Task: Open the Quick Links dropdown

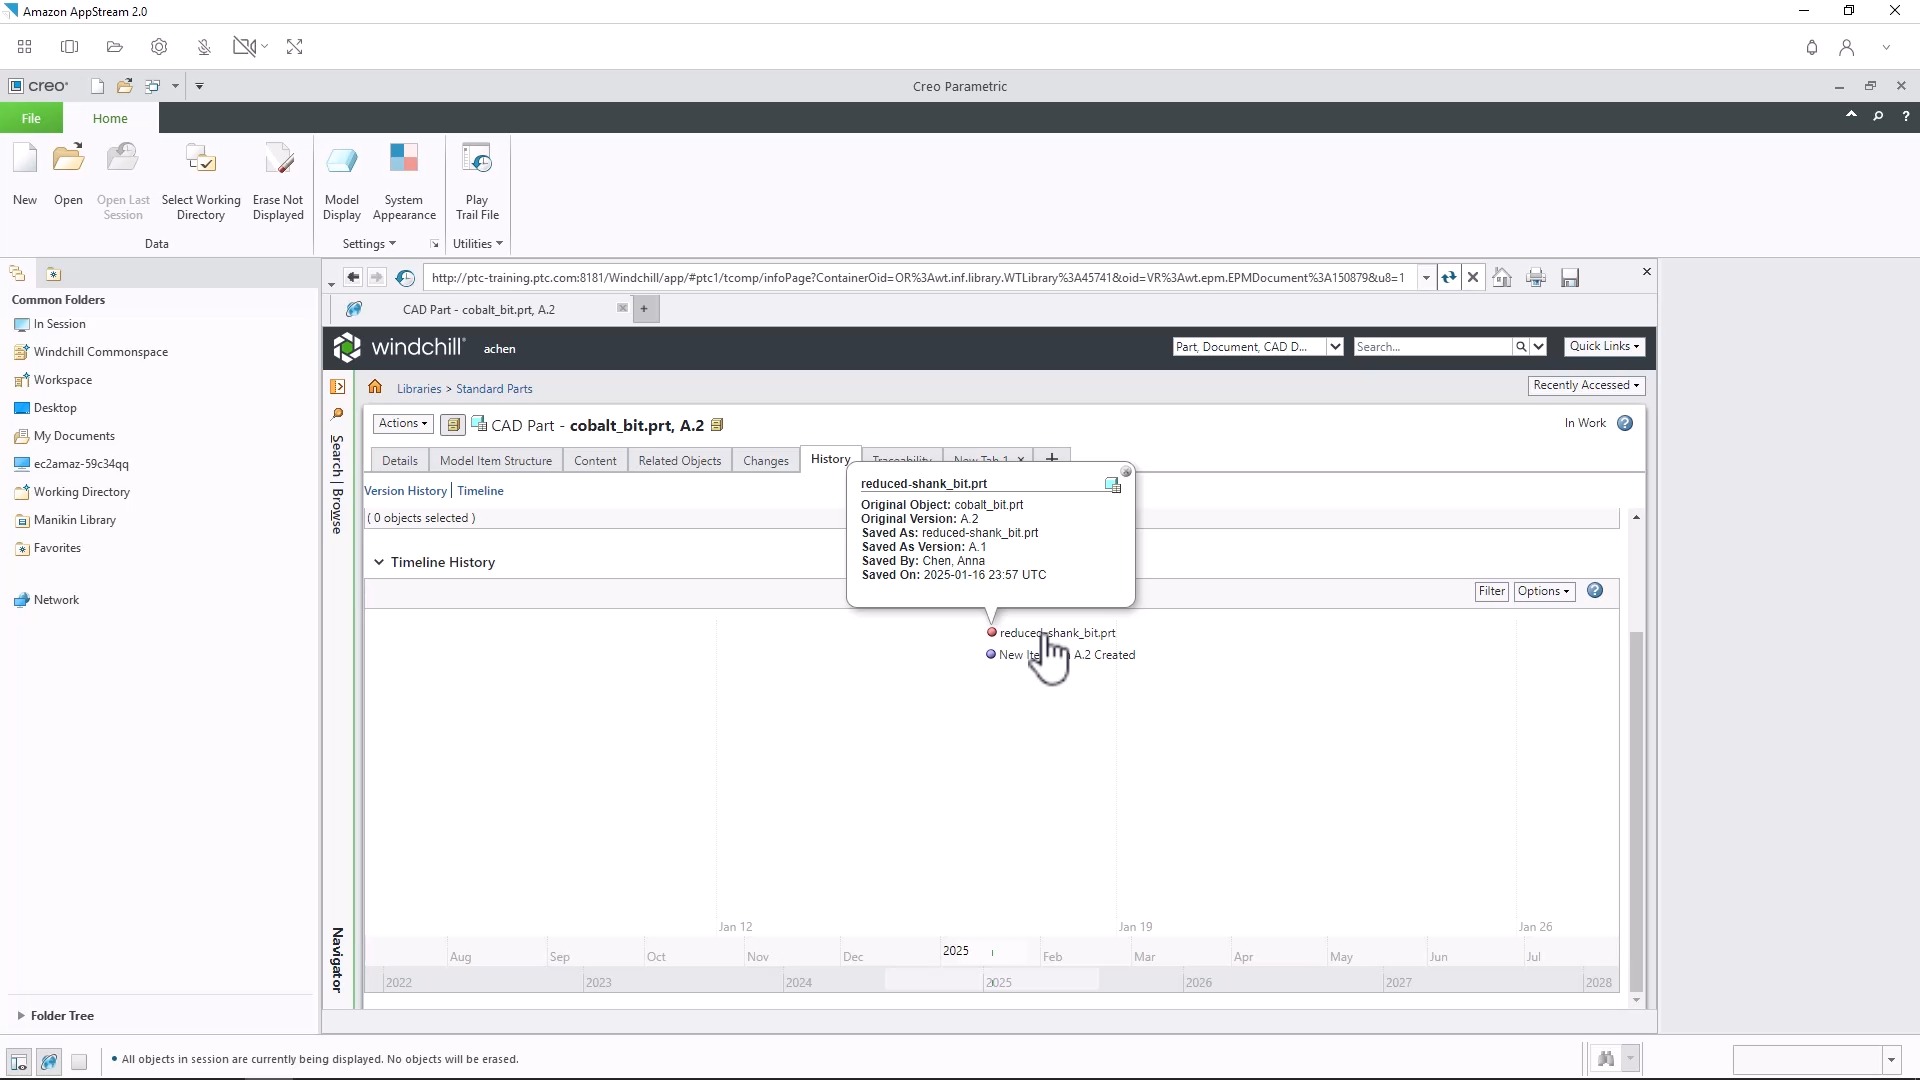Action: [1603, 346]
